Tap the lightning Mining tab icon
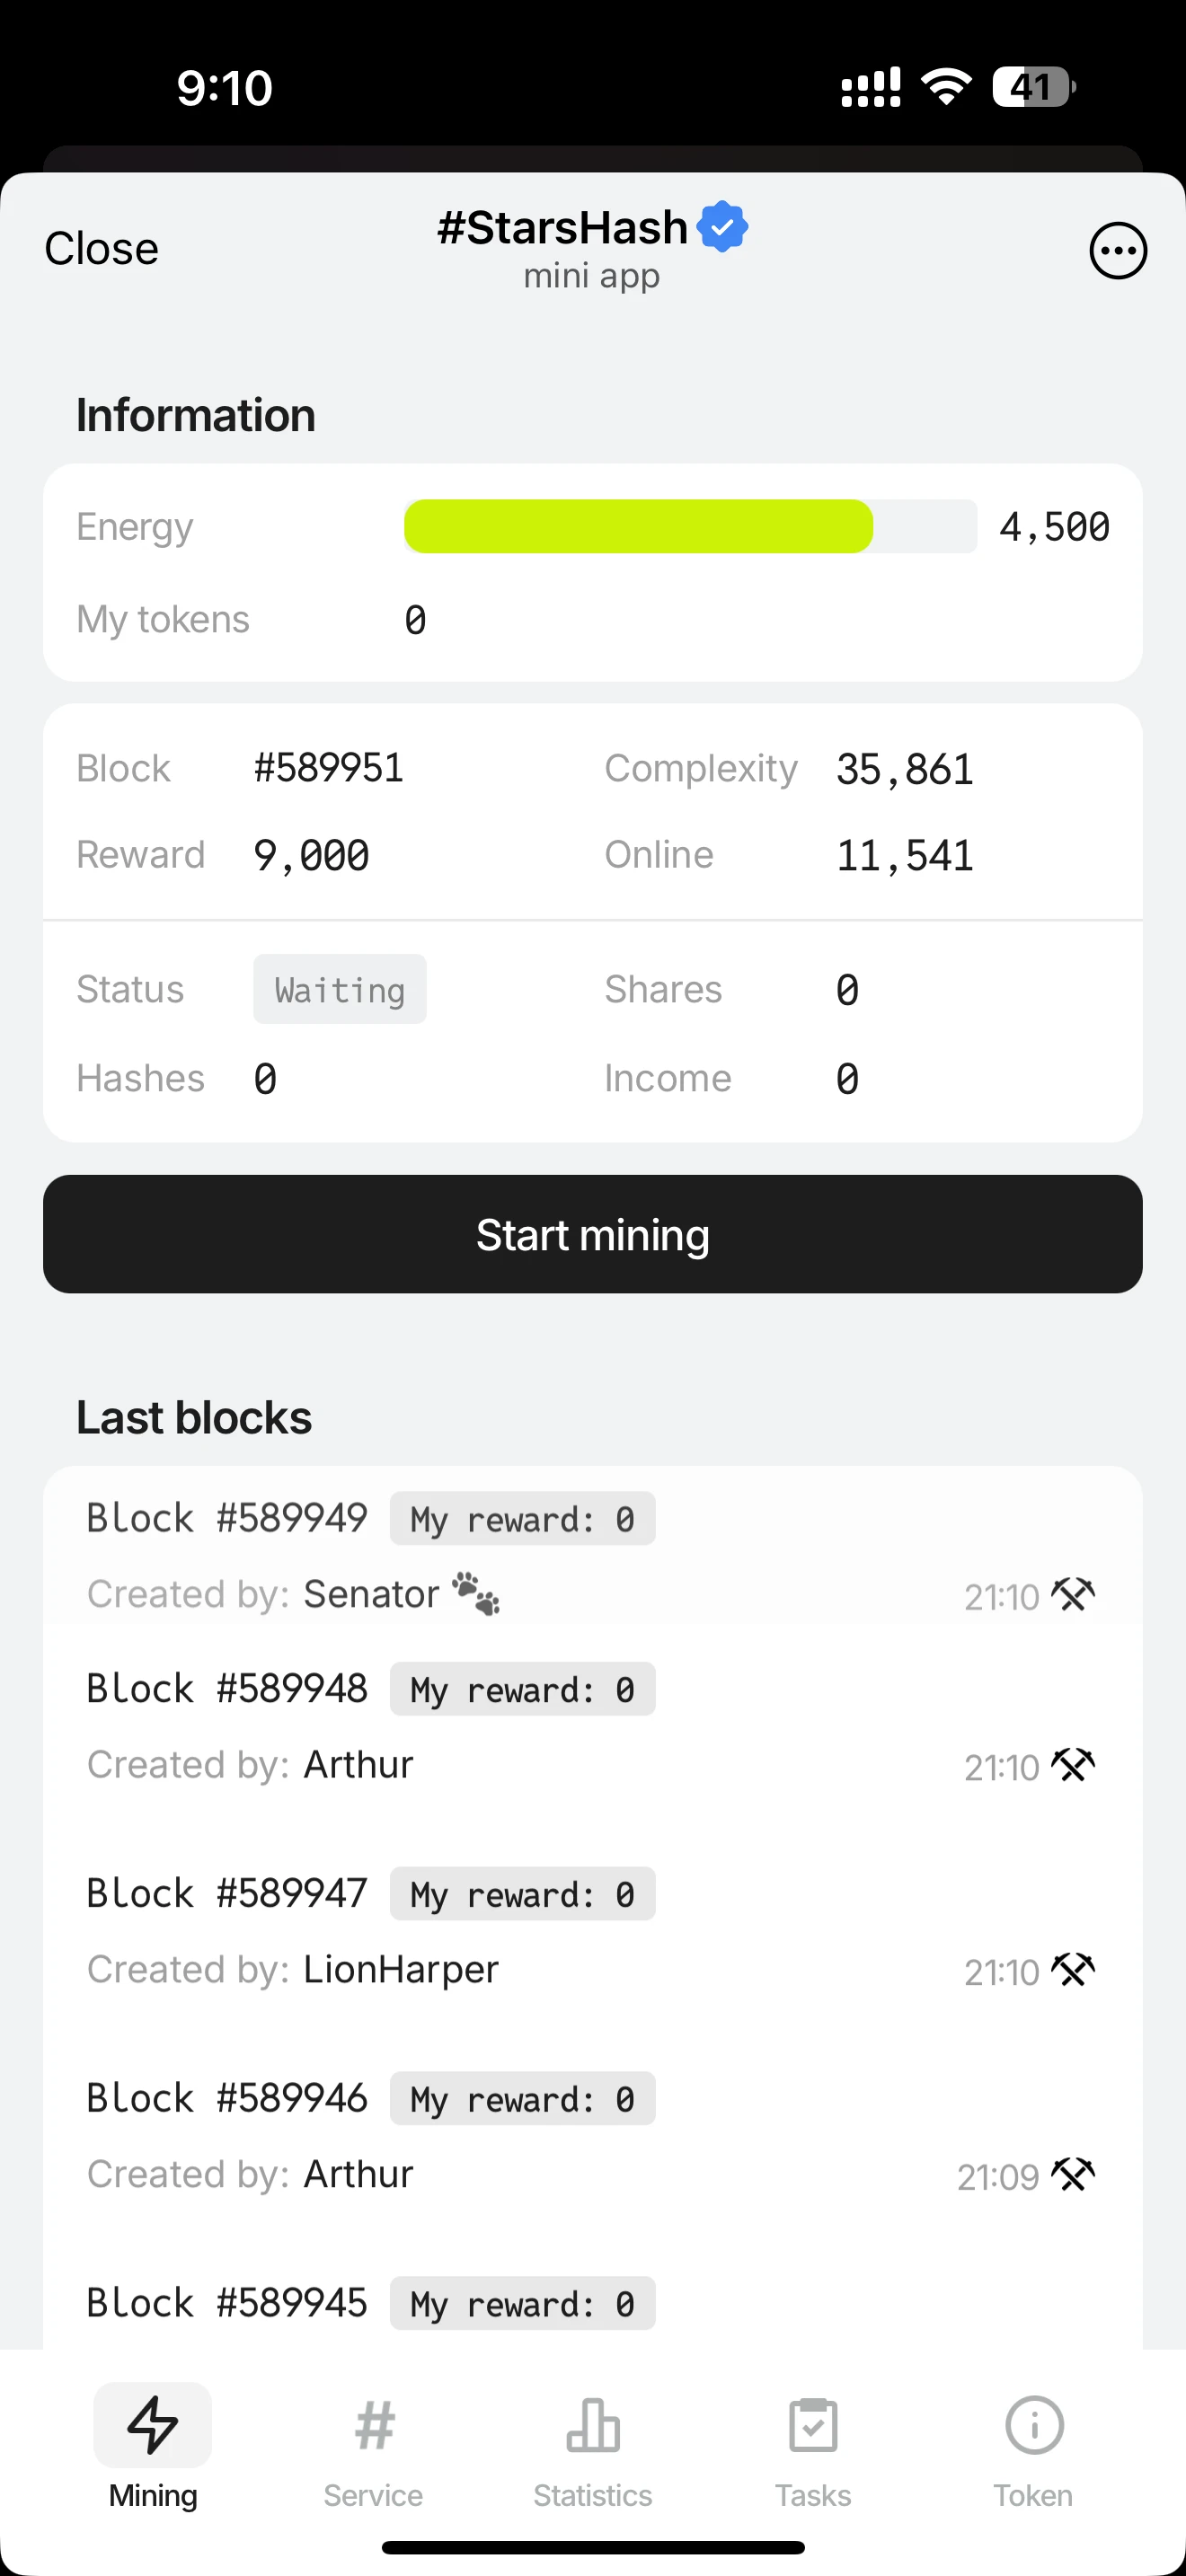 [153, 2424]
